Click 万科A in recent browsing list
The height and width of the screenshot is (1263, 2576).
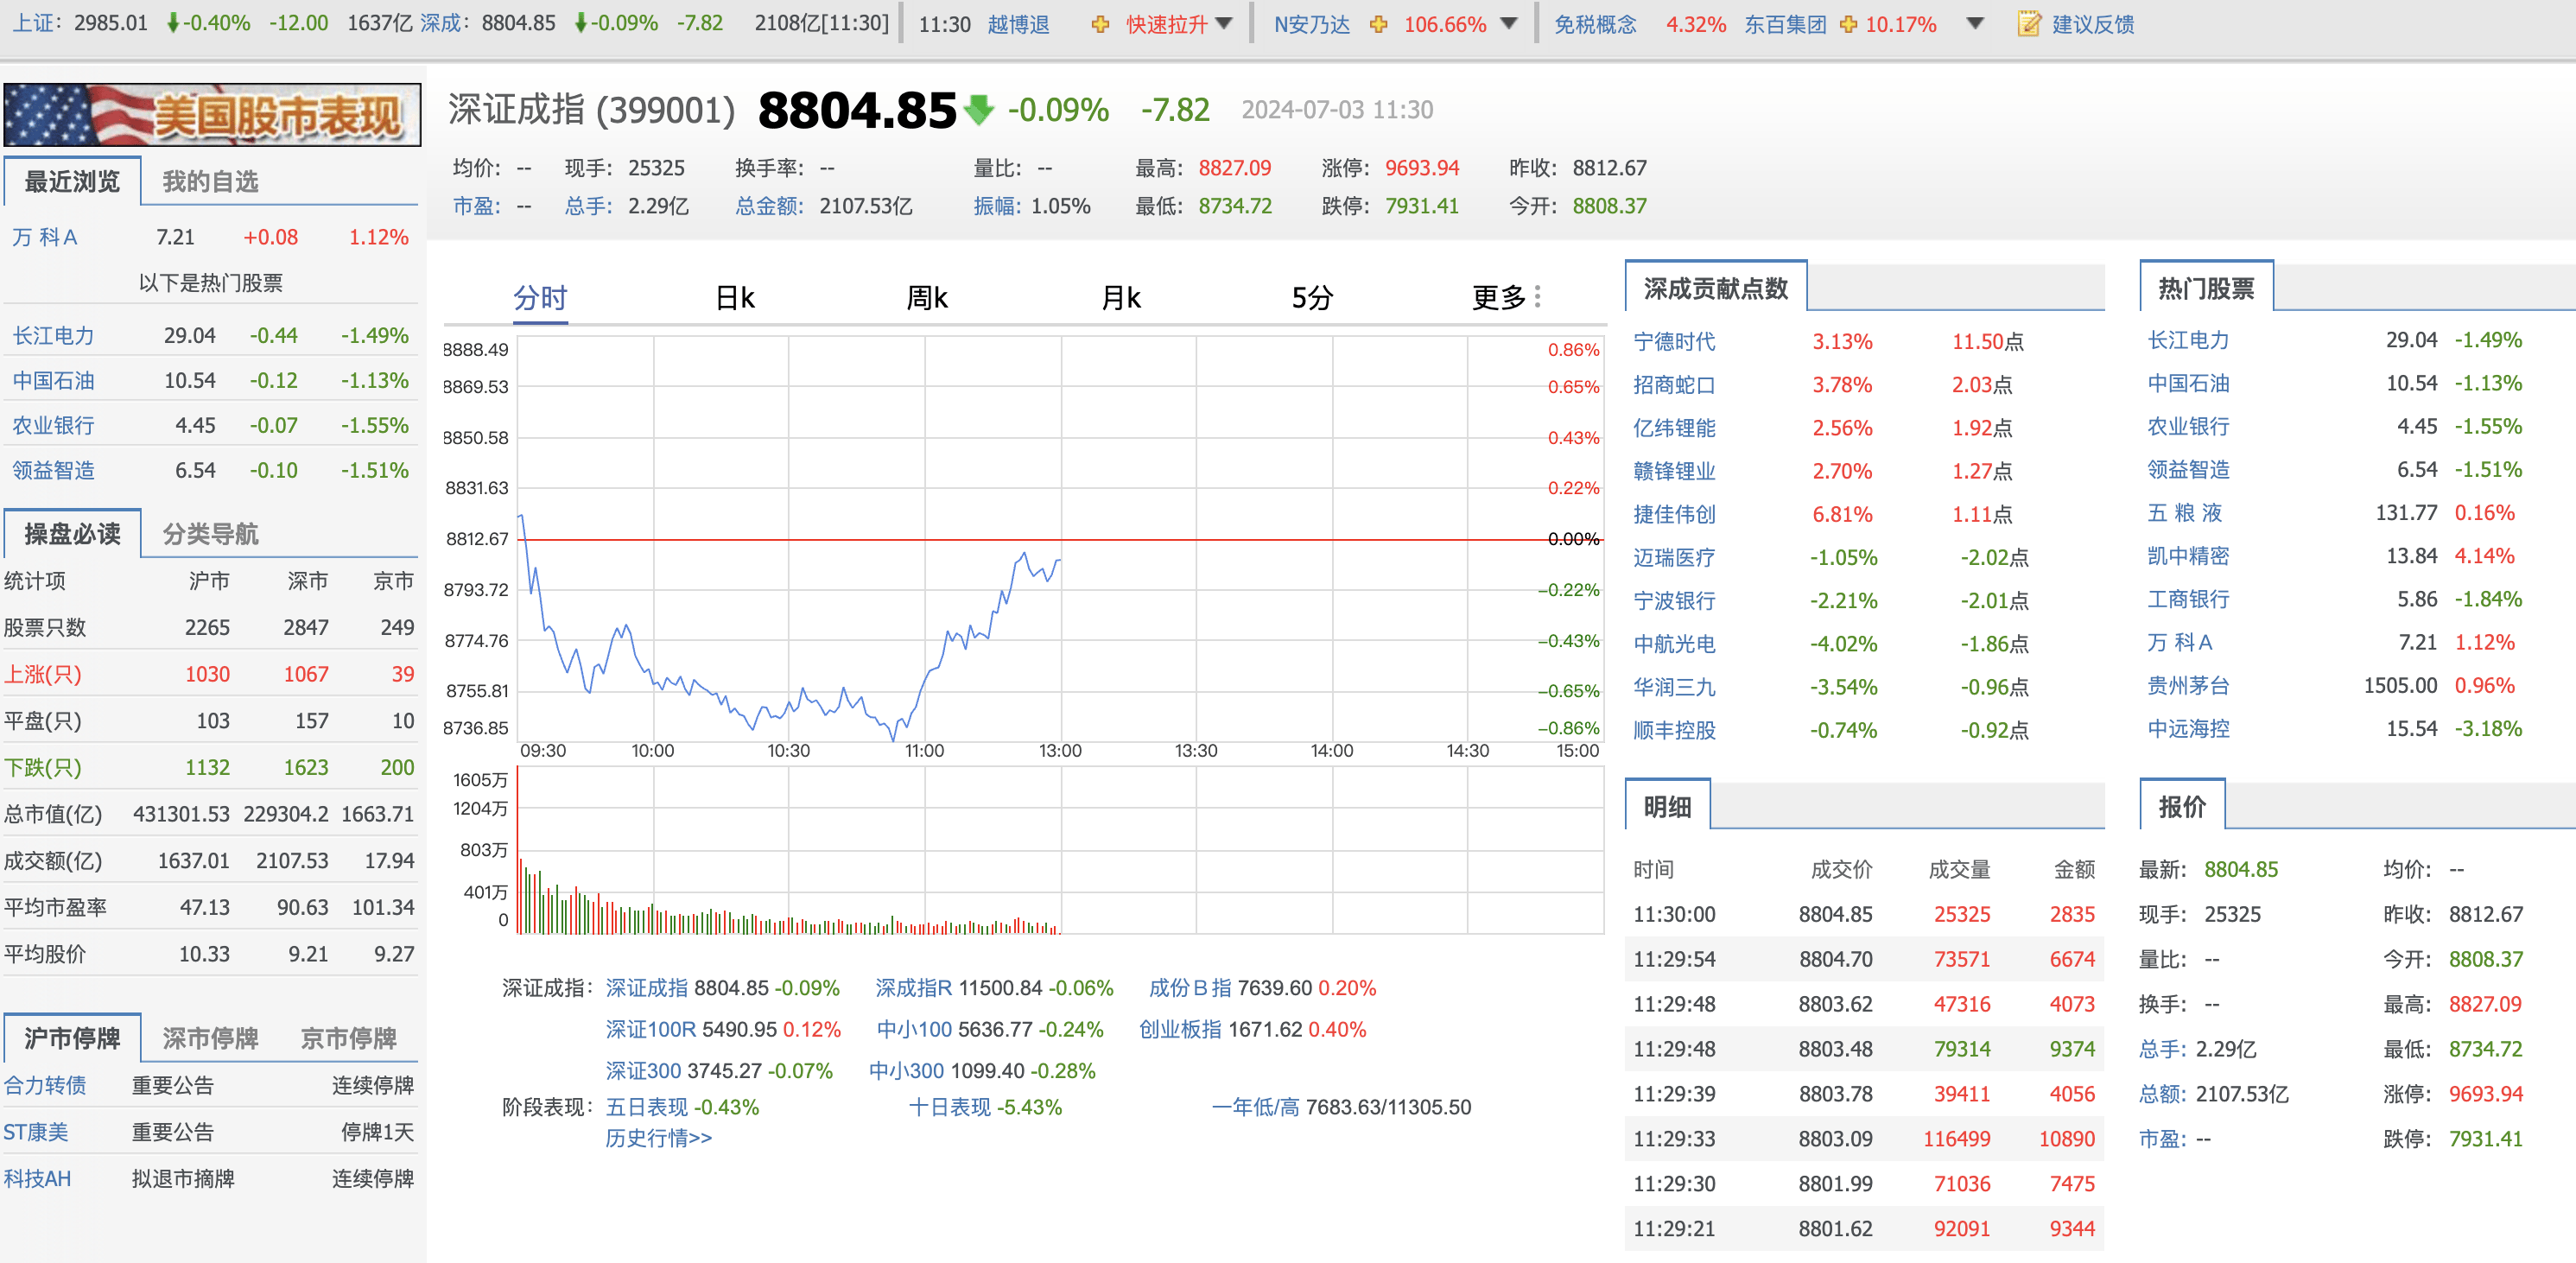click(45, 237)
